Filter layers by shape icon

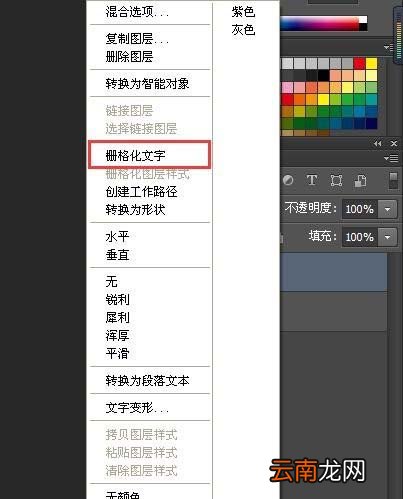(336, 181)
